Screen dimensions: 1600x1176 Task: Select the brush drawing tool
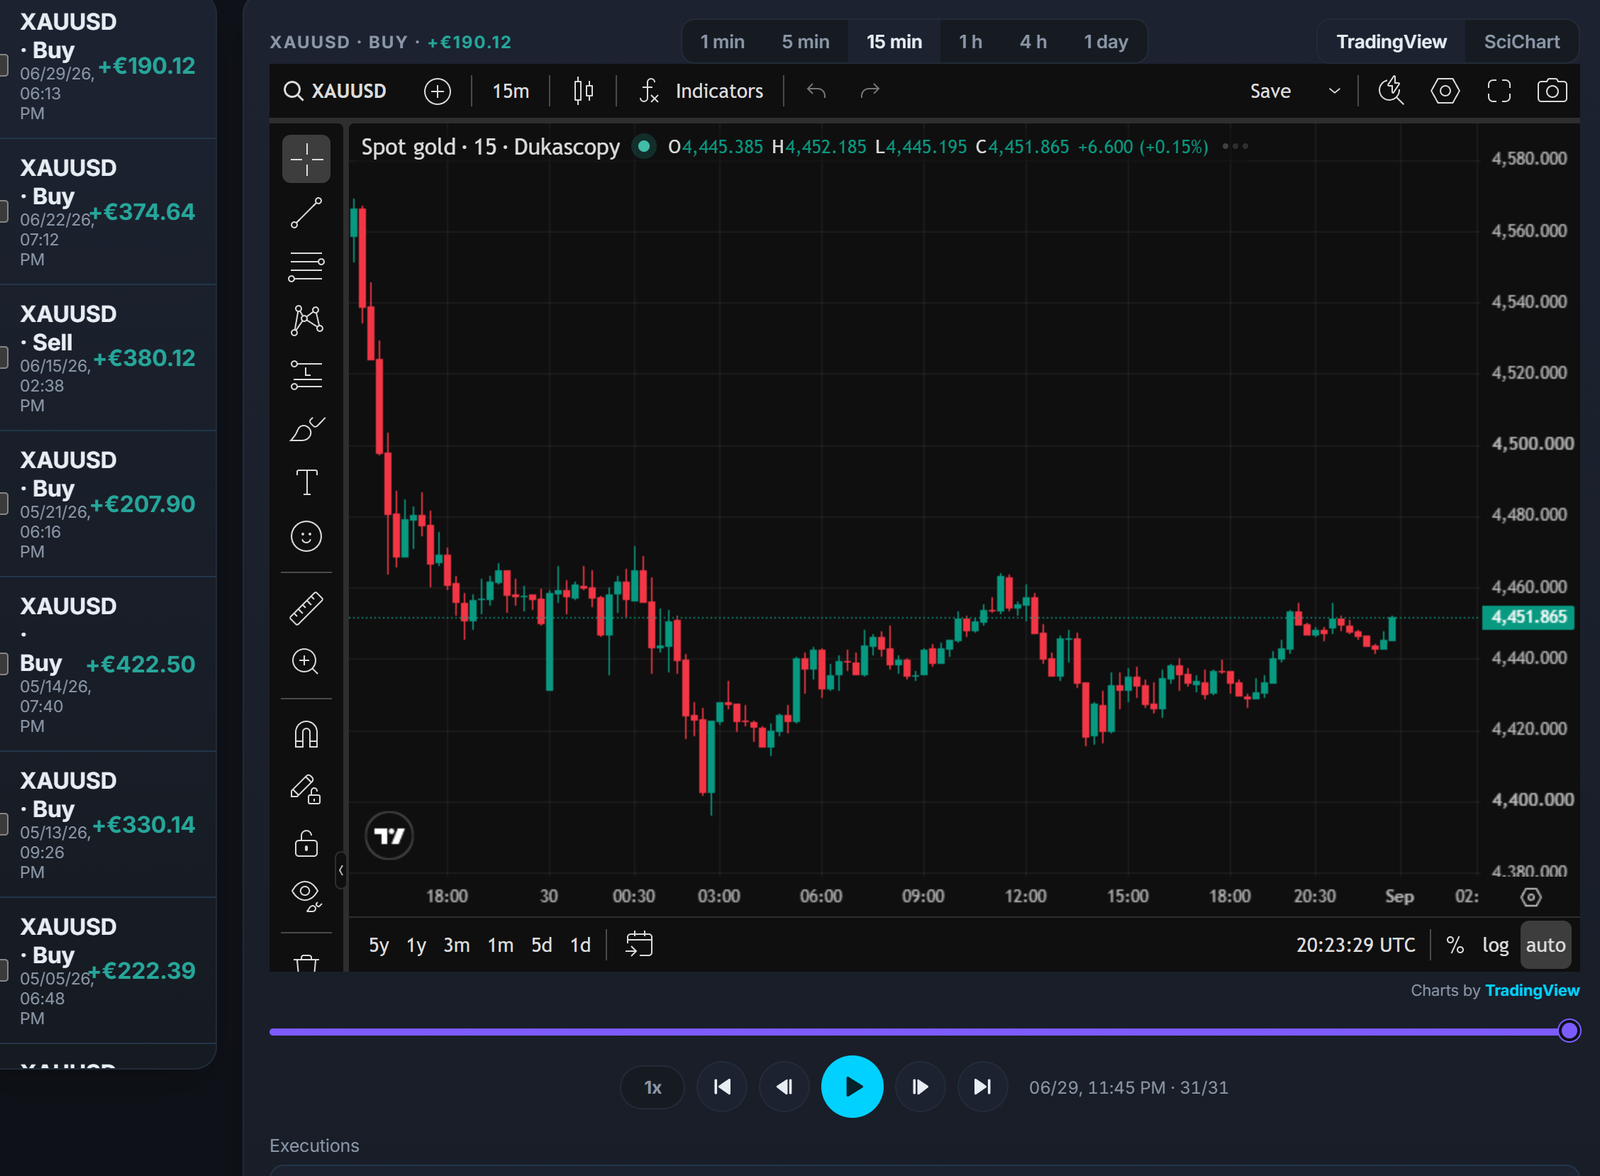point(306,429)
